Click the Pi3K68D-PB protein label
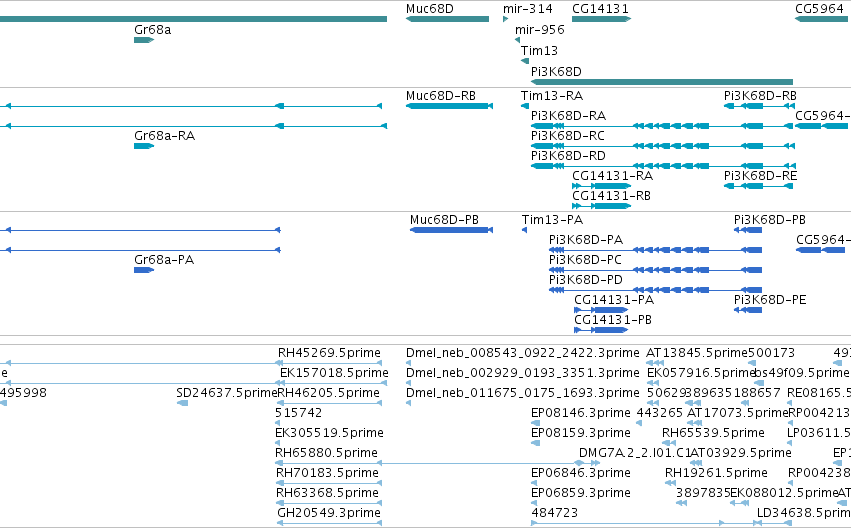This screenshot has height=528, width=851. (x=770, y=220)
